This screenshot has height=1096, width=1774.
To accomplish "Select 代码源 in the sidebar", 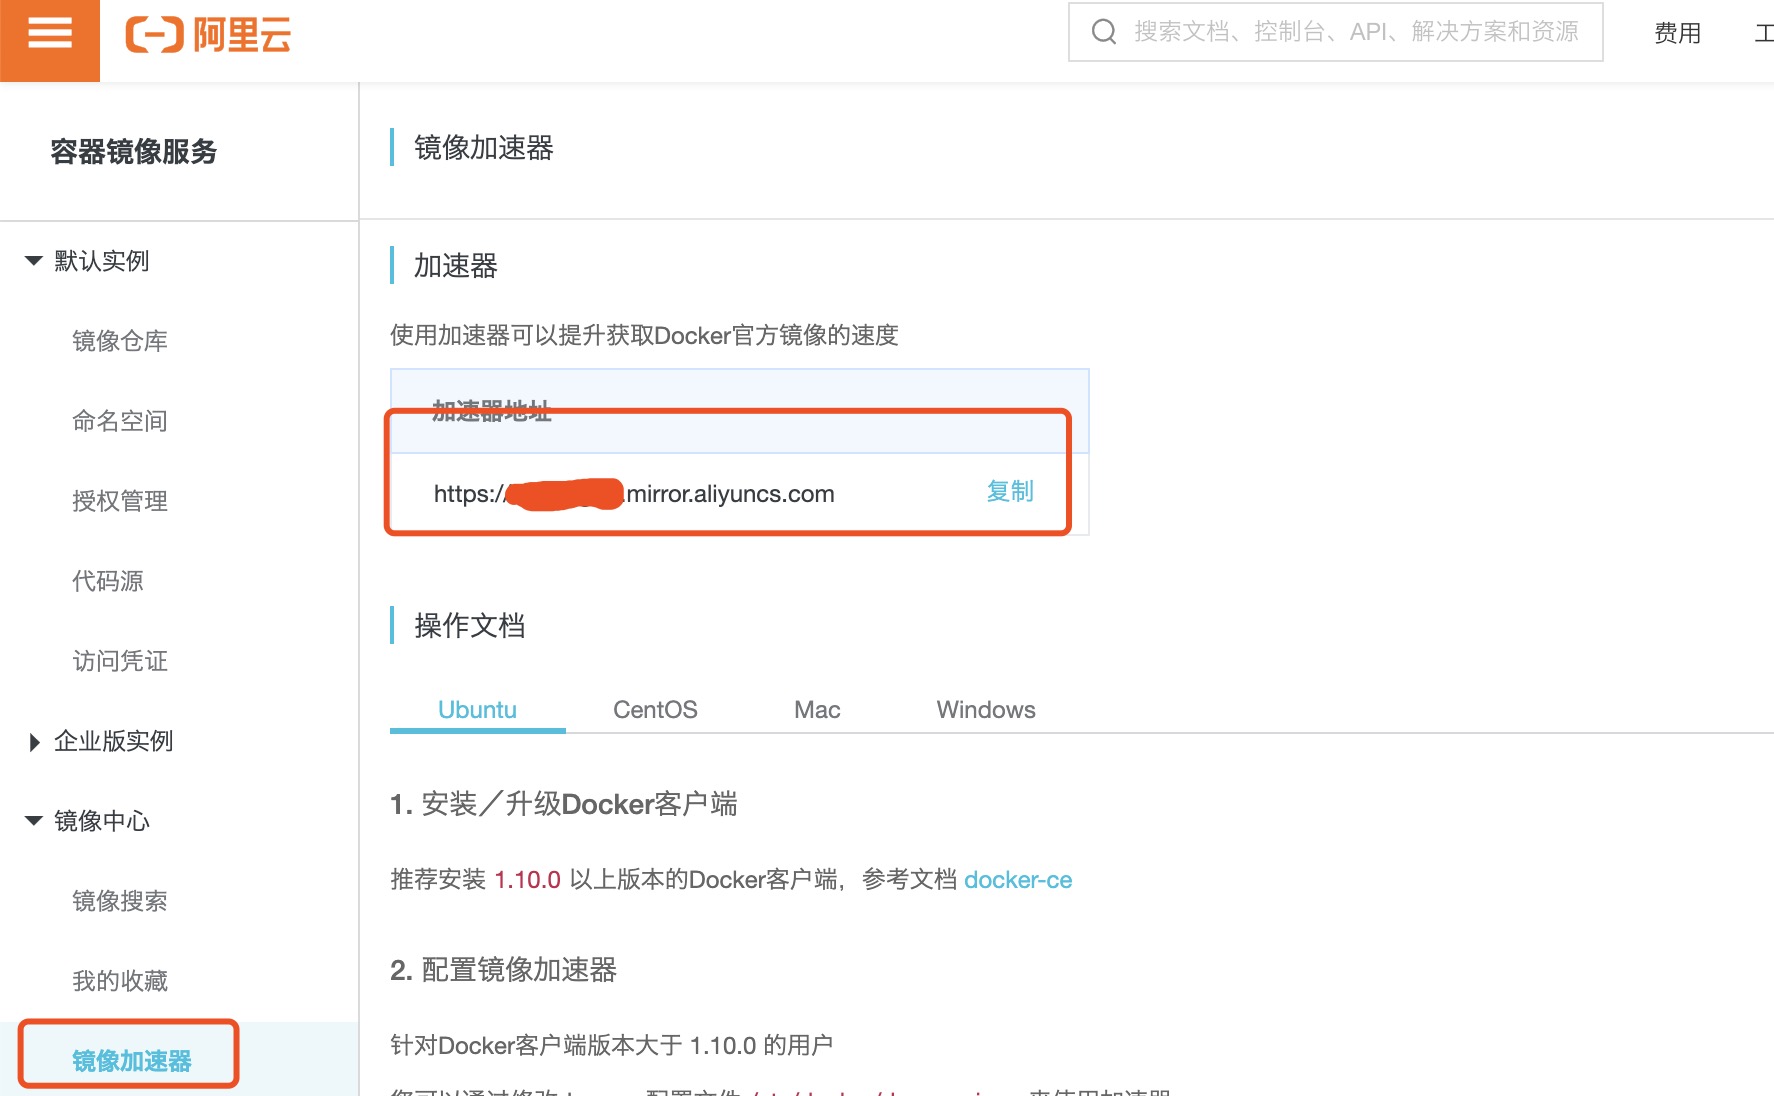I will 108,580.
